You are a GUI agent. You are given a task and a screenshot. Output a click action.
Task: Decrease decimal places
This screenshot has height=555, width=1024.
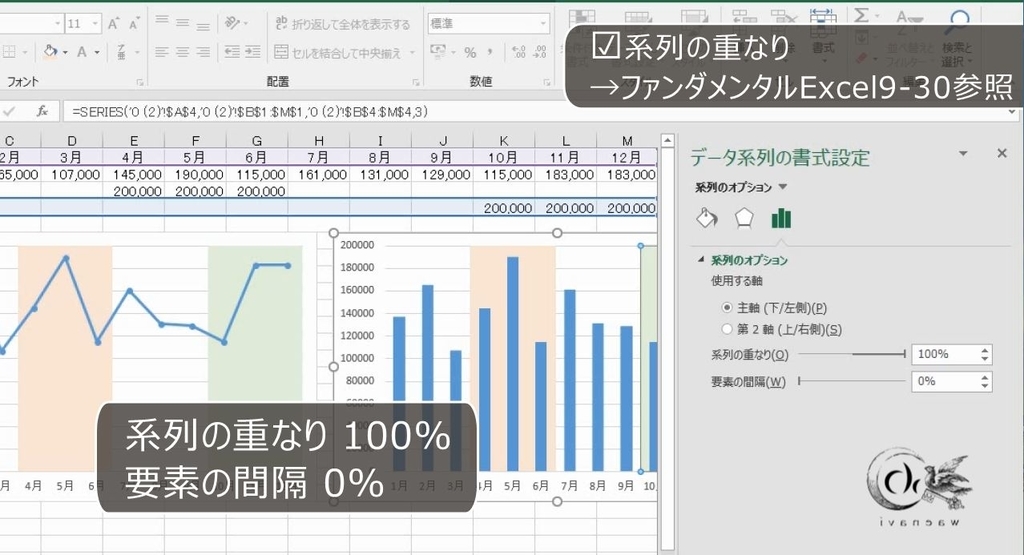pyautogui.click(x=540, y=52)
